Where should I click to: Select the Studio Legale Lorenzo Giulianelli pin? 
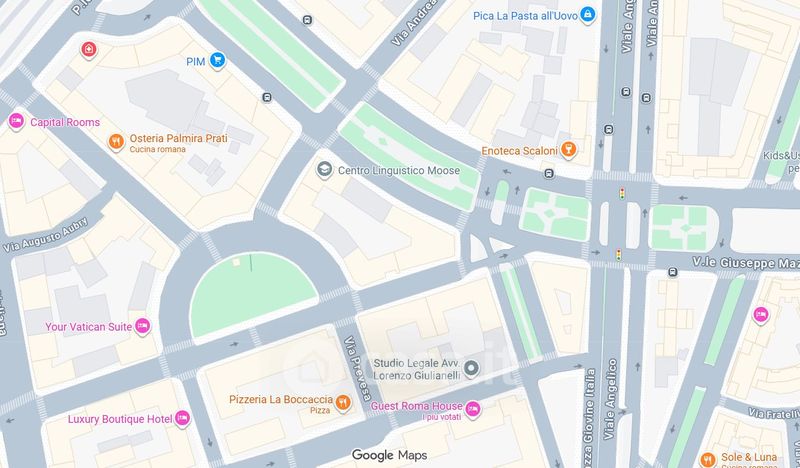pyautogui.click(x=472, y=368)
